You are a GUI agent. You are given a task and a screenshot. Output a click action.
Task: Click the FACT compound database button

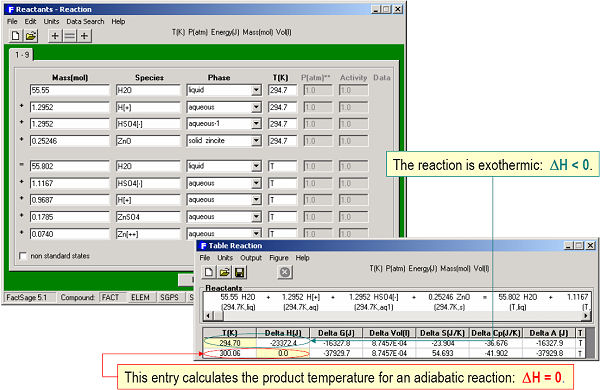coord(111,297)
